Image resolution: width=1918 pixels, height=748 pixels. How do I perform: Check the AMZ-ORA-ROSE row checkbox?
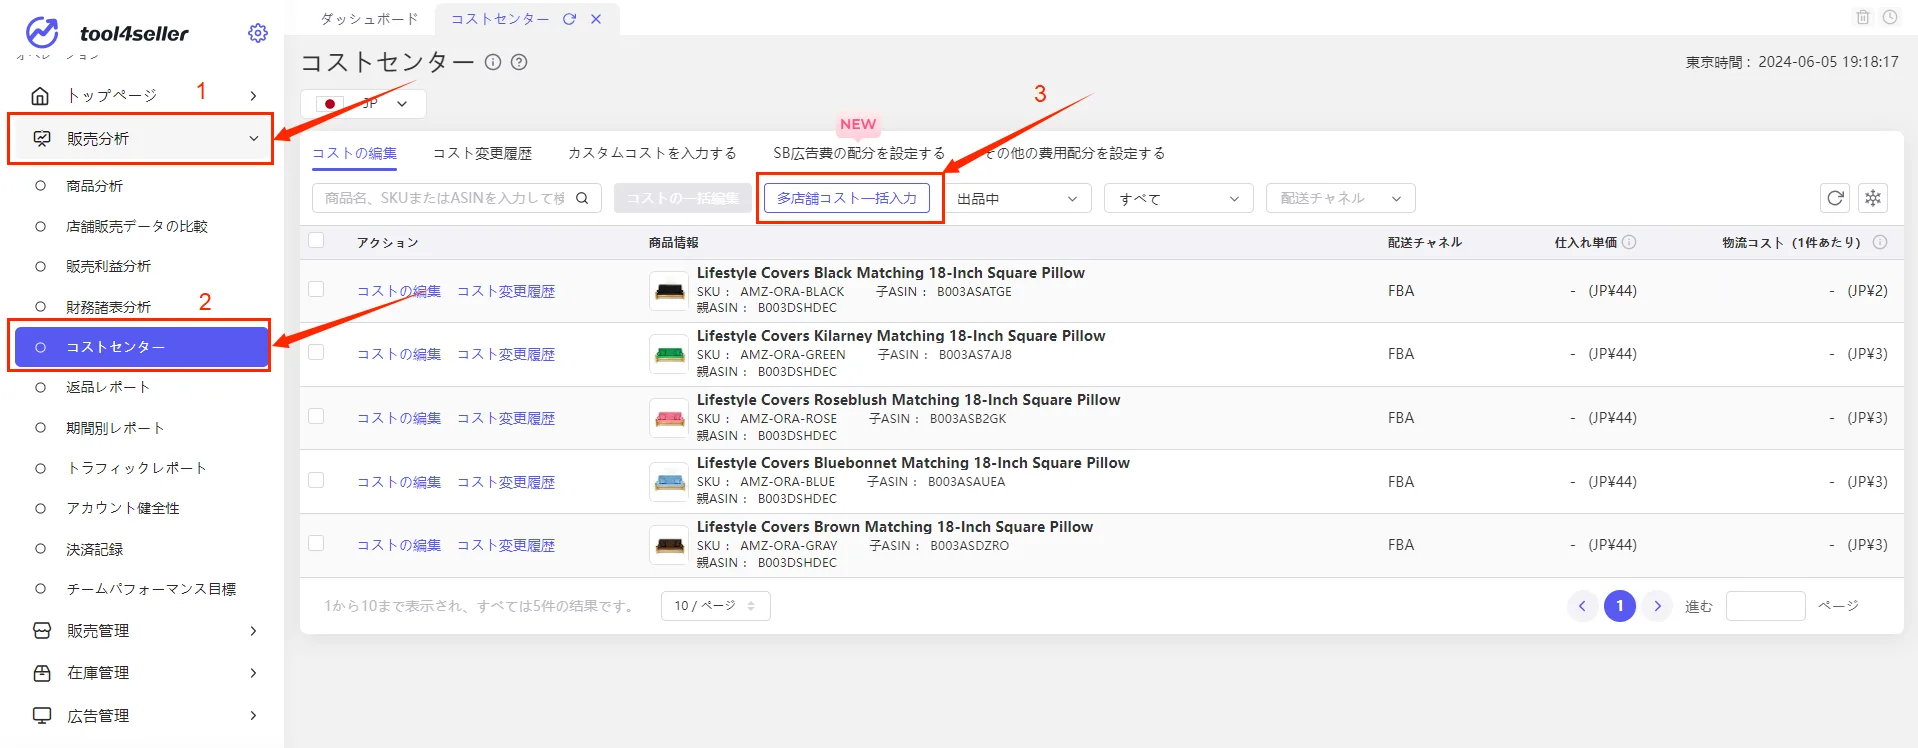point(316,416)
